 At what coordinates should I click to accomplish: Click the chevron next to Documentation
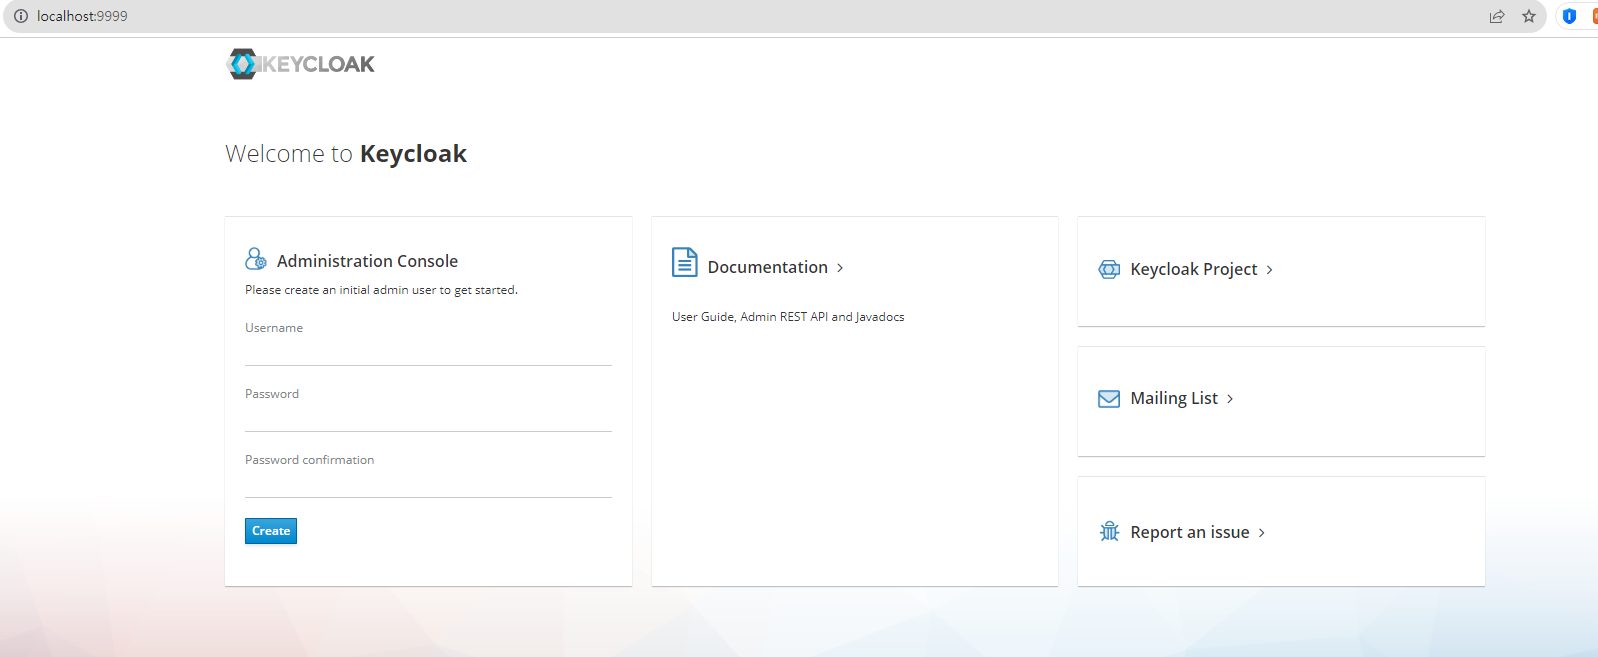(x=840, y=268)
